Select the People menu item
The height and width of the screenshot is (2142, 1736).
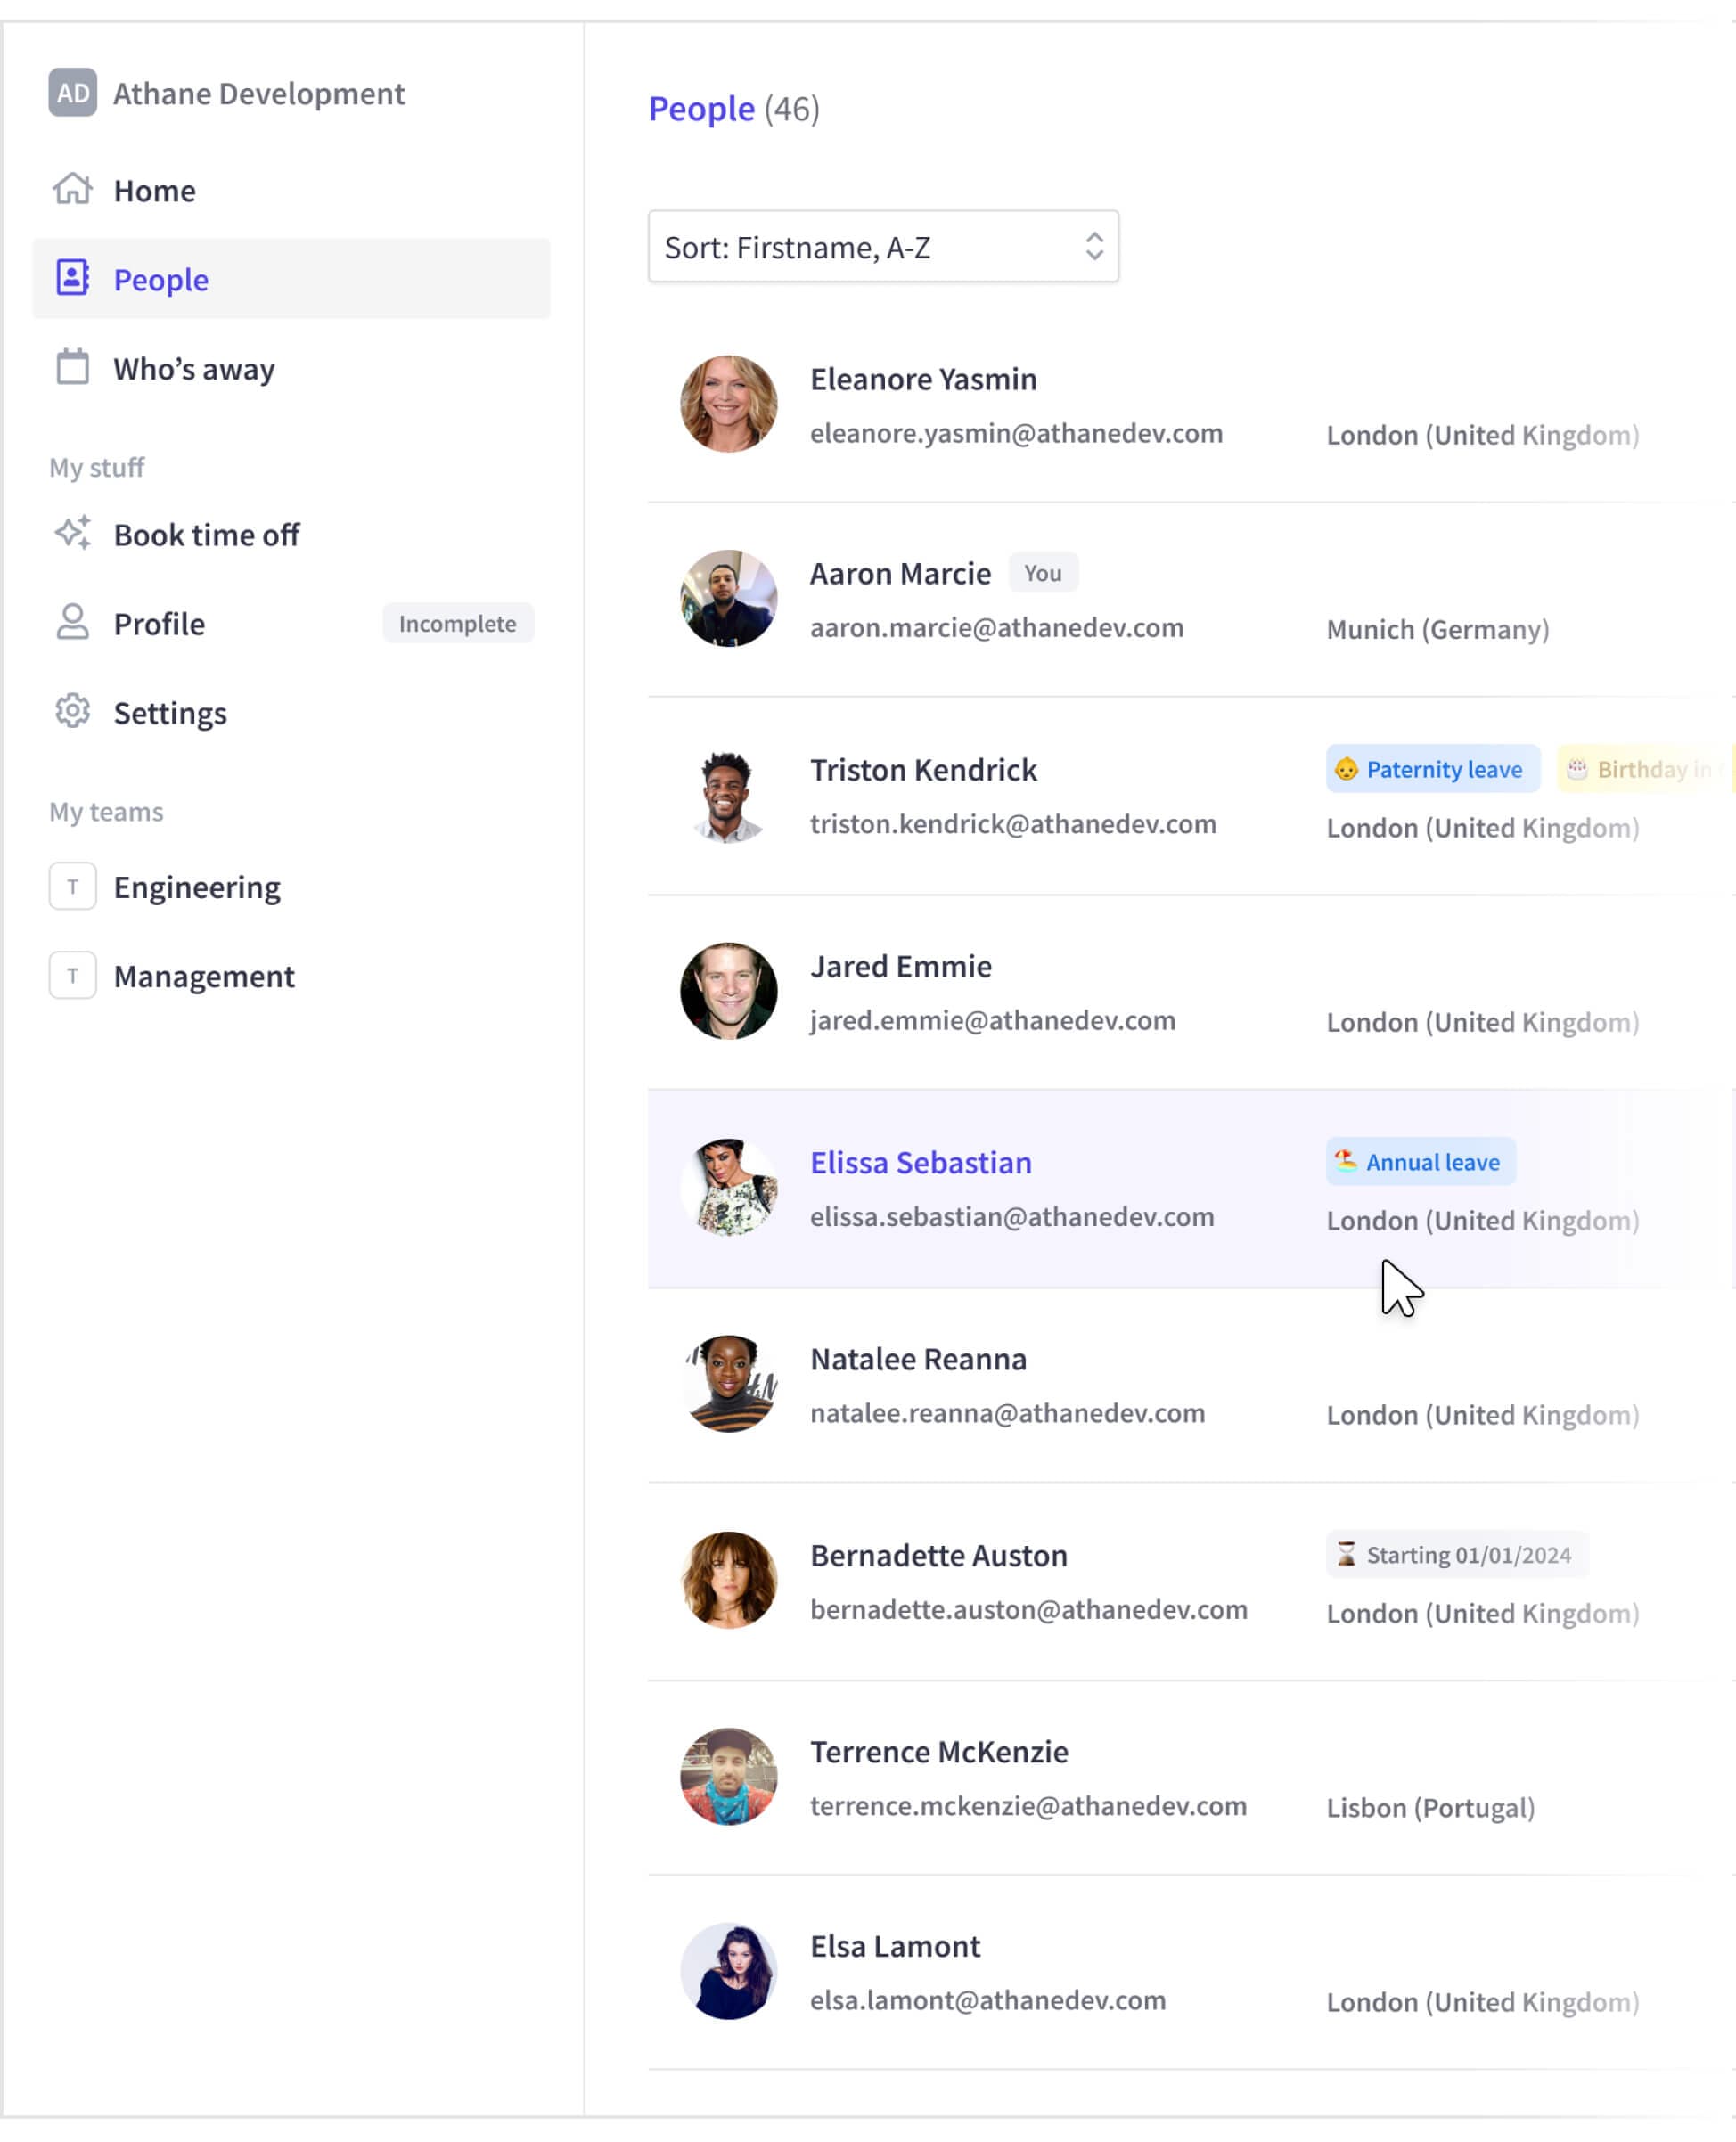[292, 279]
